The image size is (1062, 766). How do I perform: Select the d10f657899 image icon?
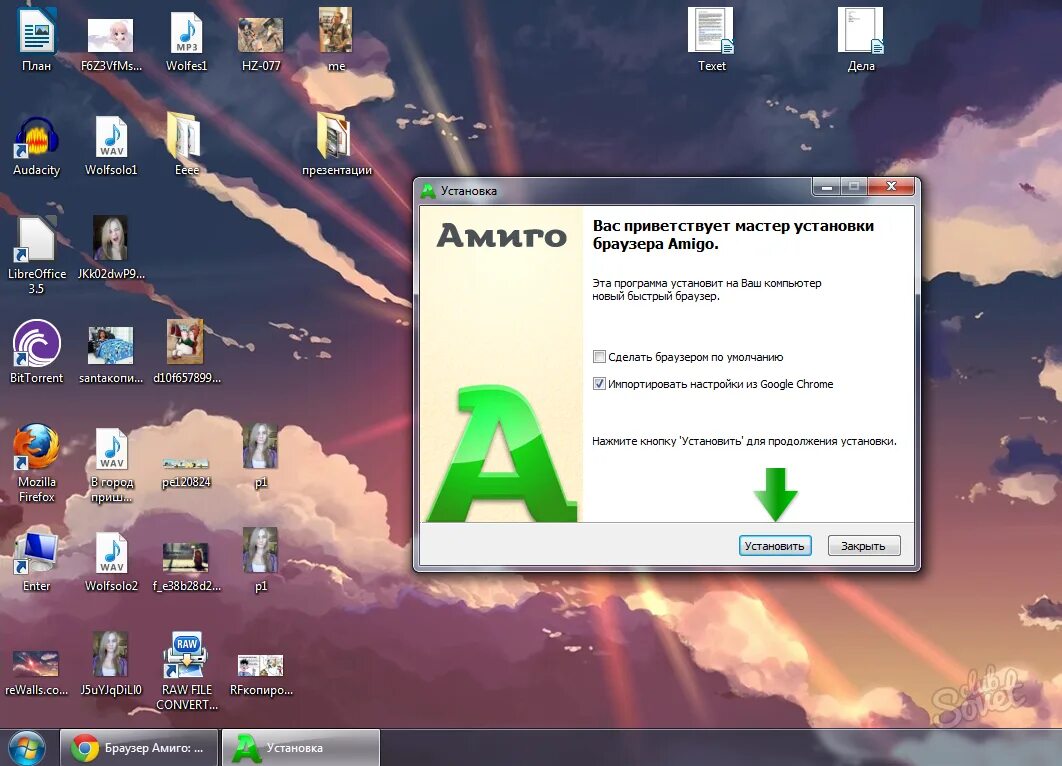coord(185,342)
